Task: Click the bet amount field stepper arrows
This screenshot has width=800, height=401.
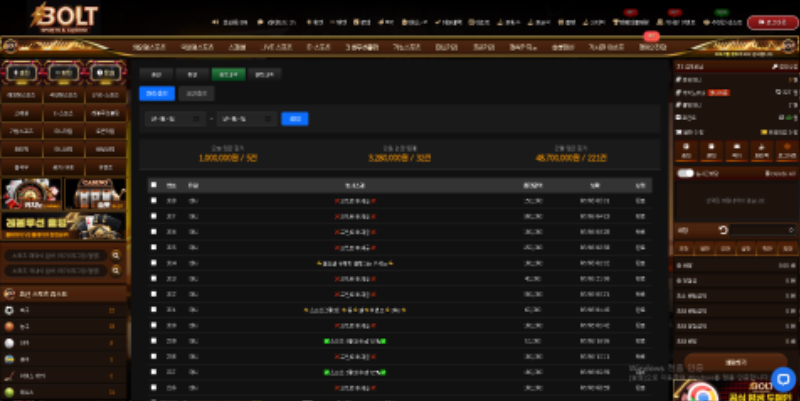Action: (x=791, y=230)
